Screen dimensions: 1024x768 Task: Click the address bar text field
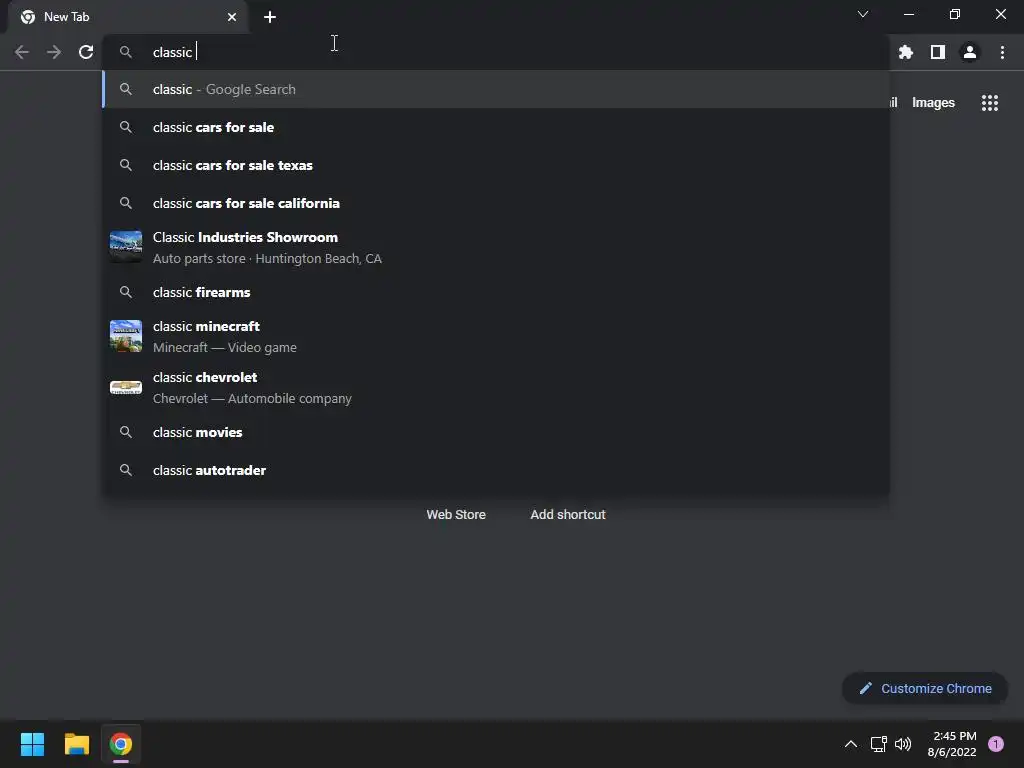[496, 52]
